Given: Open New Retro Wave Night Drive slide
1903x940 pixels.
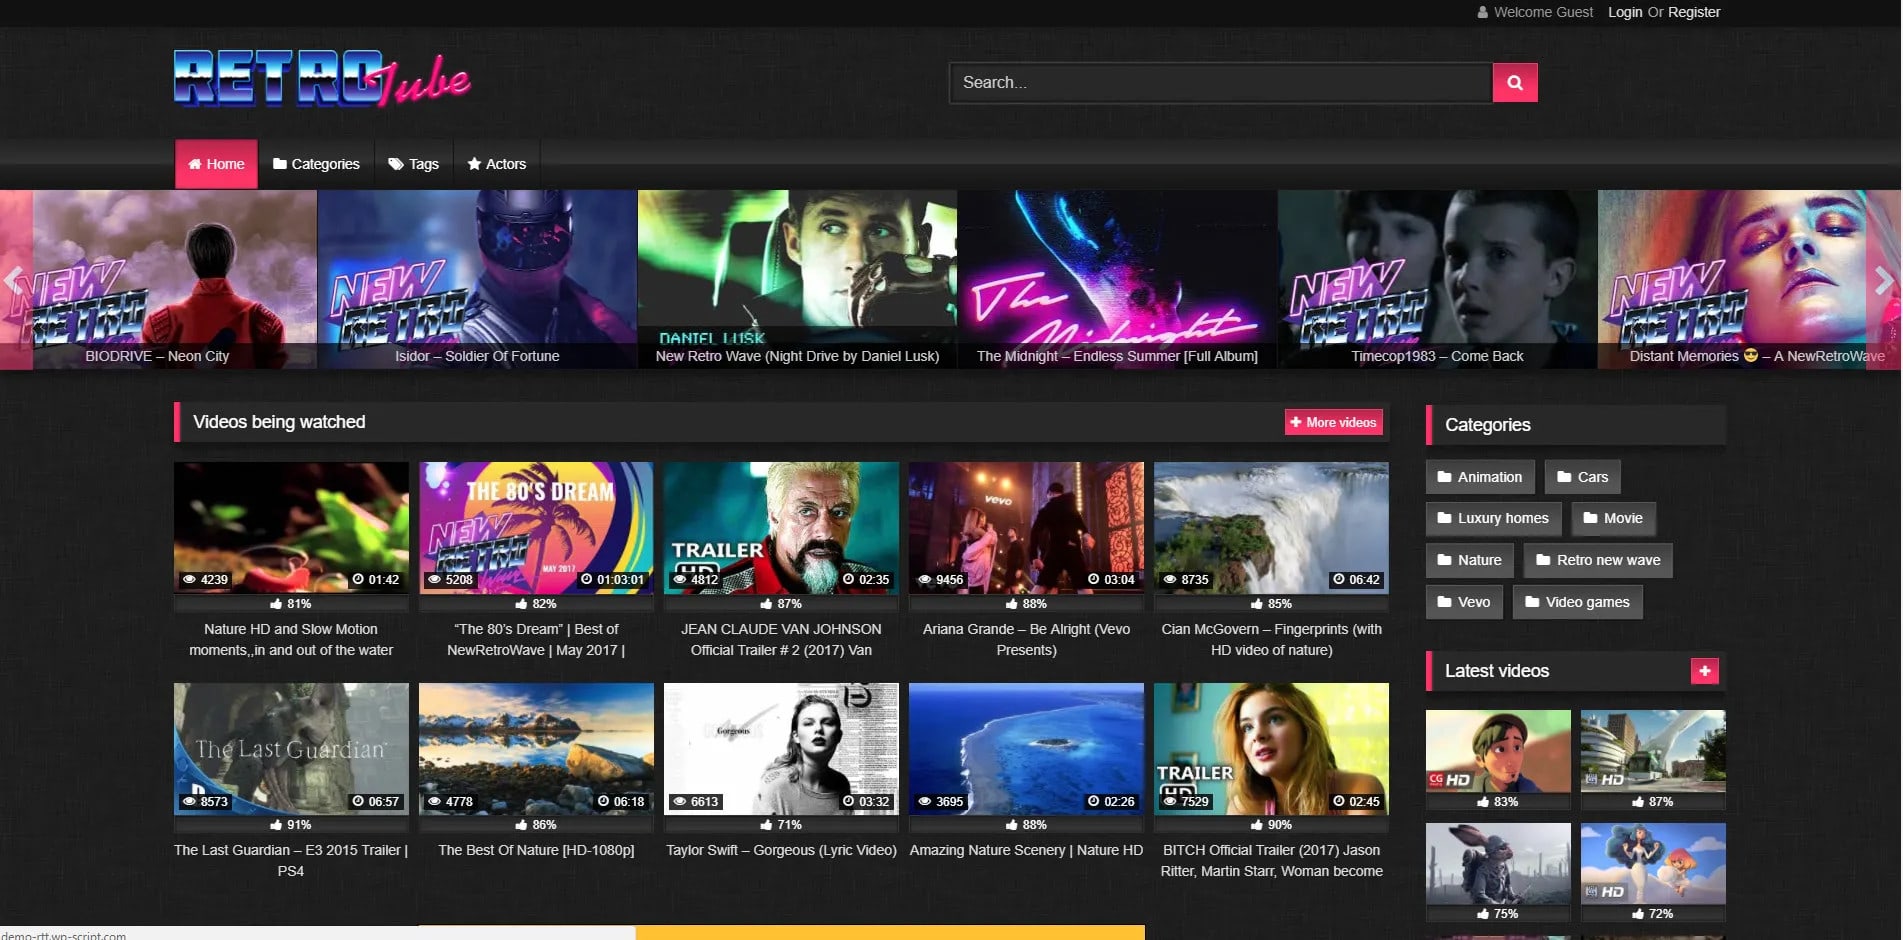Looking at the screenshot, I should 797,280.
